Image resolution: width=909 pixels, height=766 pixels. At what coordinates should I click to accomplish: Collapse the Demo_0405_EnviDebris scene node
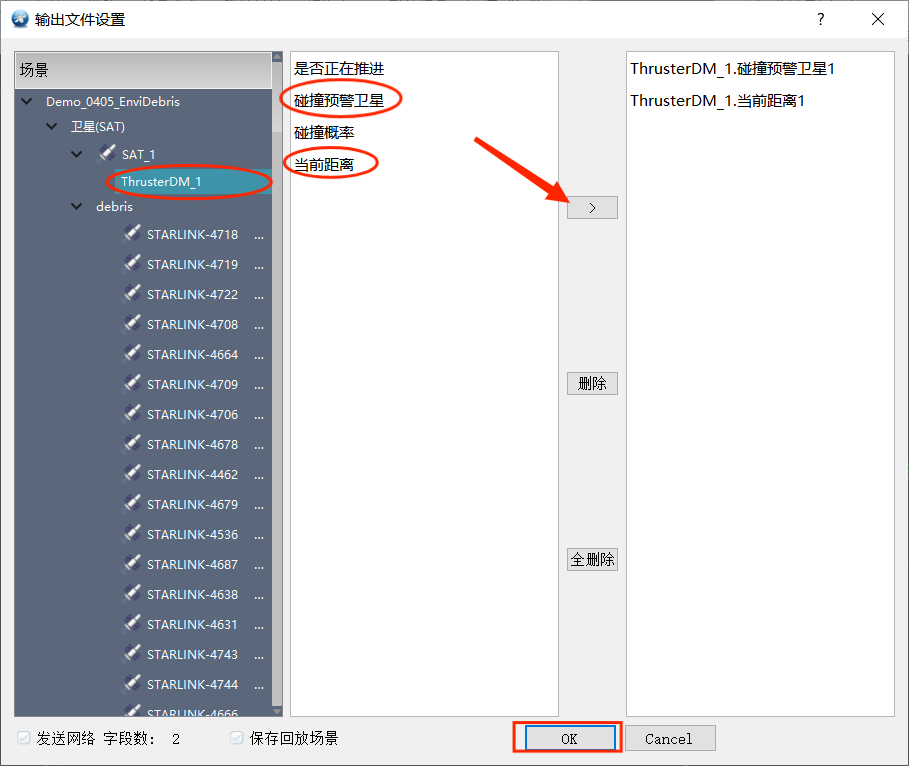pyautogui.click(x=27, y=101)
